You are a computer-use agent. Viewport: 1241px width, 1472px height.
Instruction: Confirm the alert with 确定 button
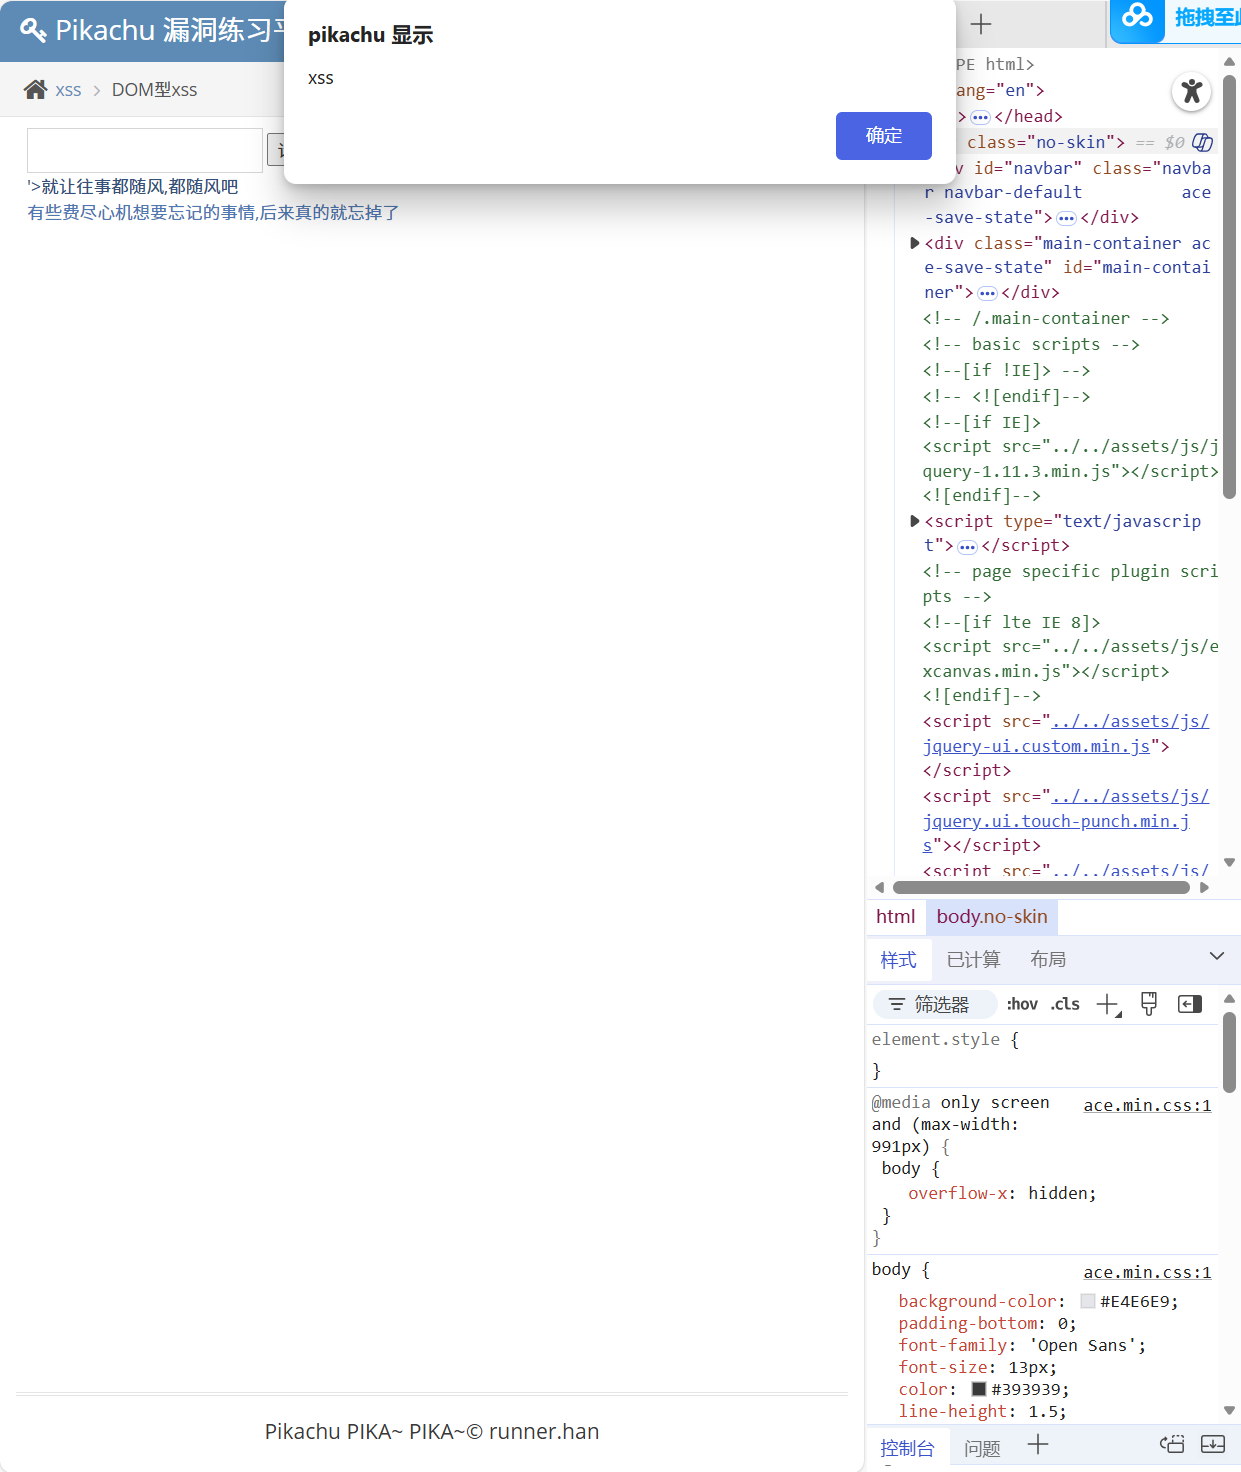click(883, 136)
